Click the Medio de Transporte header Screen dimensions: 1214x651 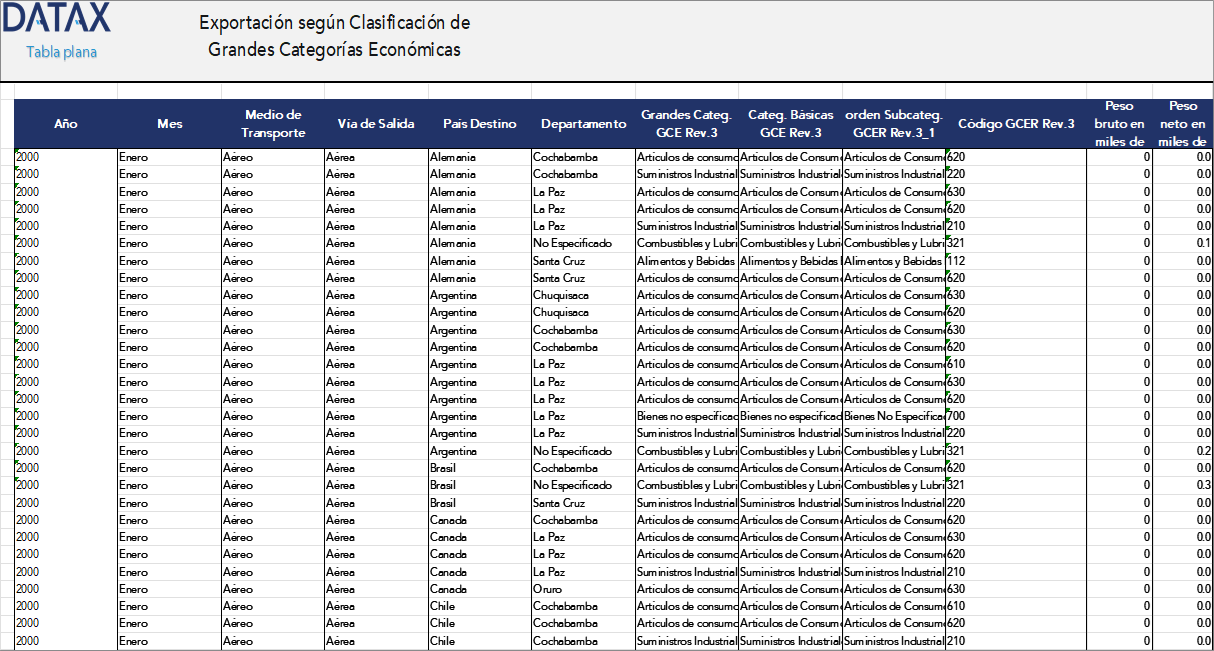click(273, 124)
